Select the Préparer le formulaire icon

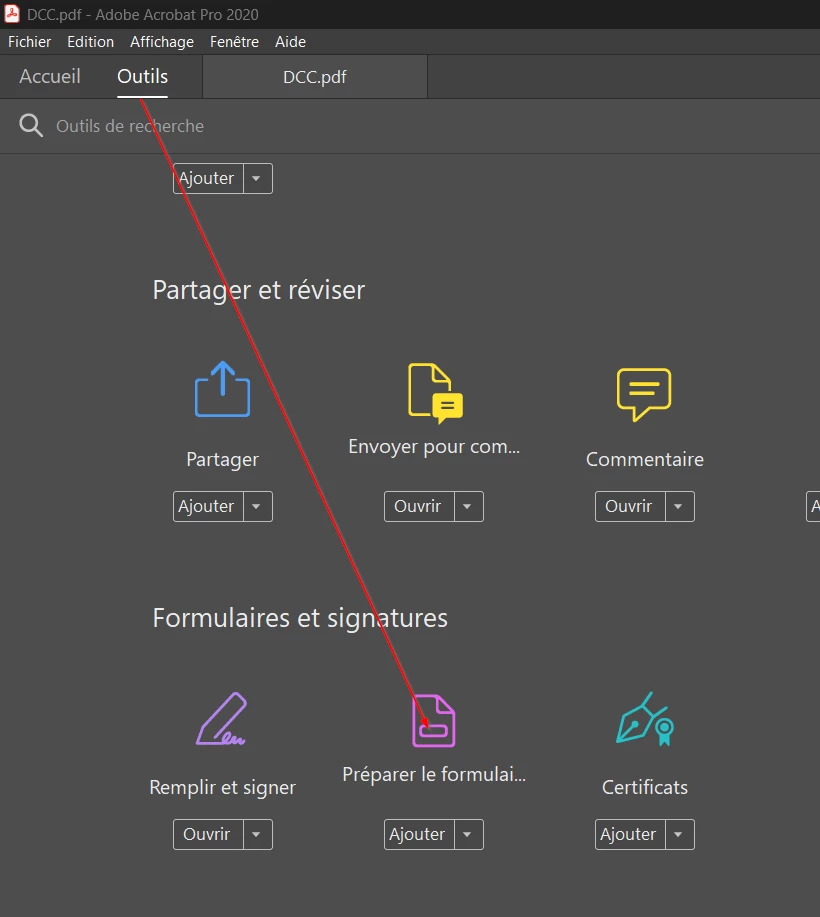click(x=433, y=720)
